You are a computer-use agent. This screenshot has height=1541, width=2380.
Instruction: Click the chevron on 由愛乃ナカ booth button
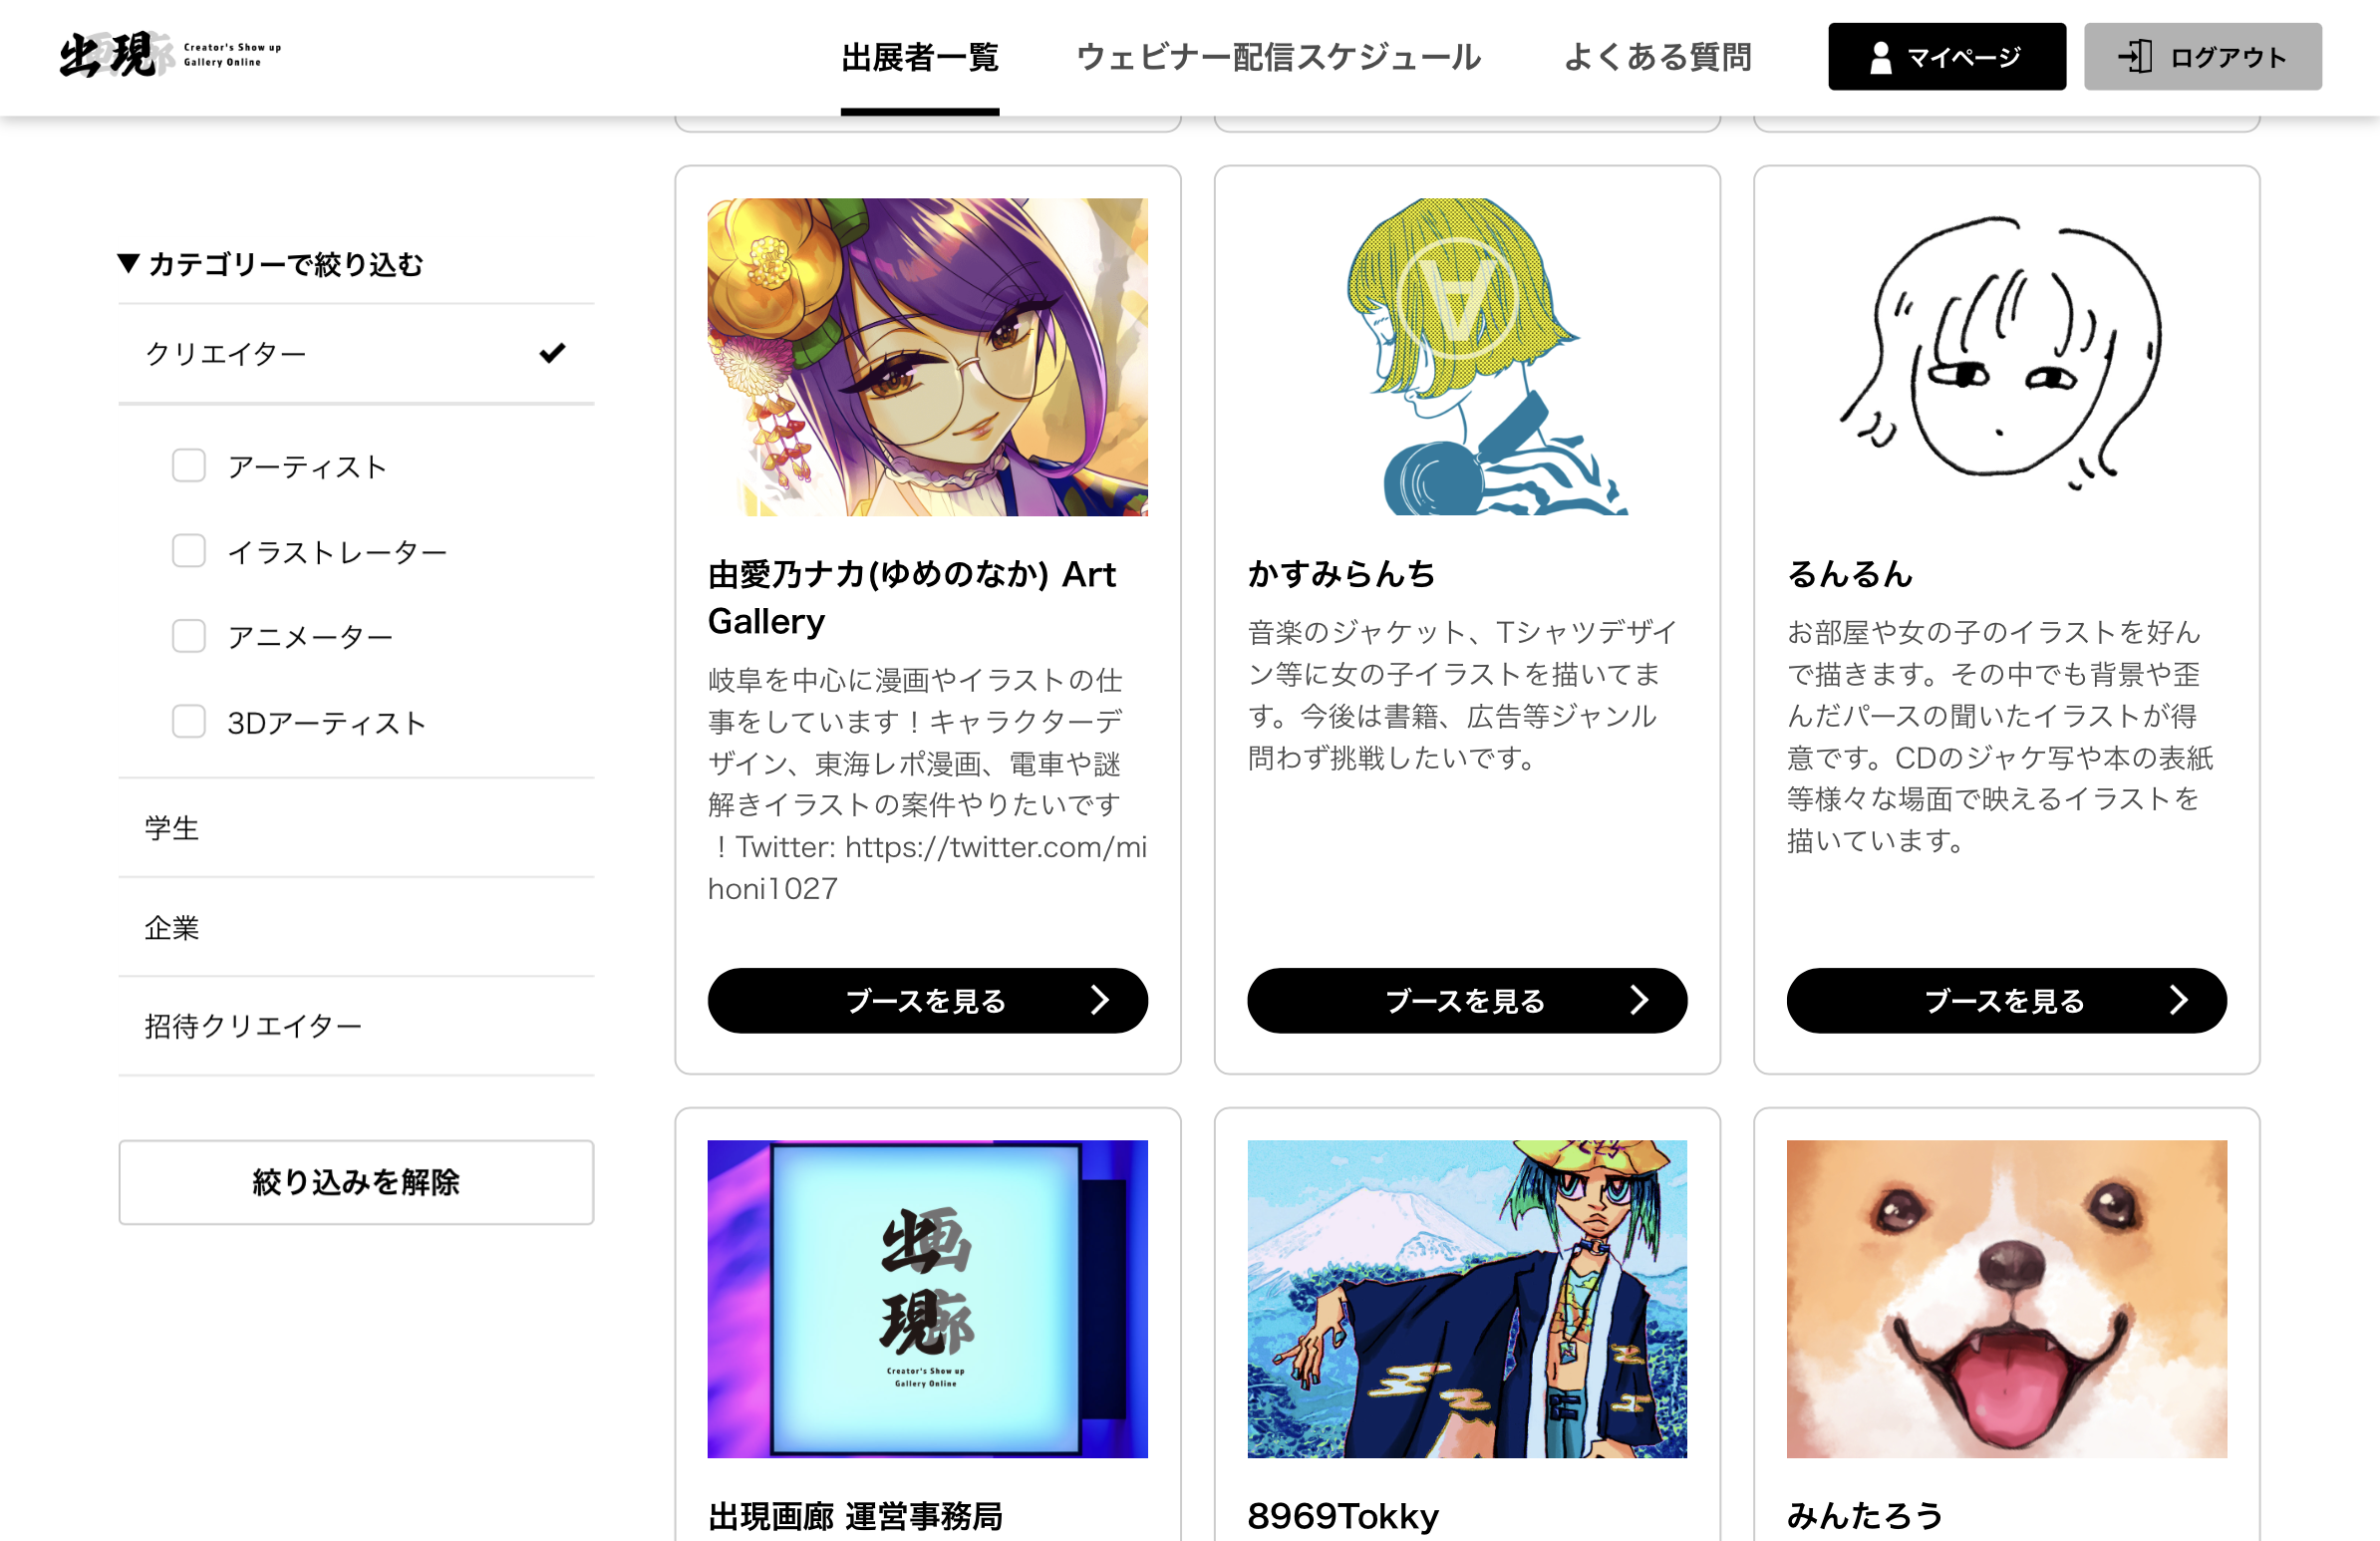[x=1100, y=1000]
